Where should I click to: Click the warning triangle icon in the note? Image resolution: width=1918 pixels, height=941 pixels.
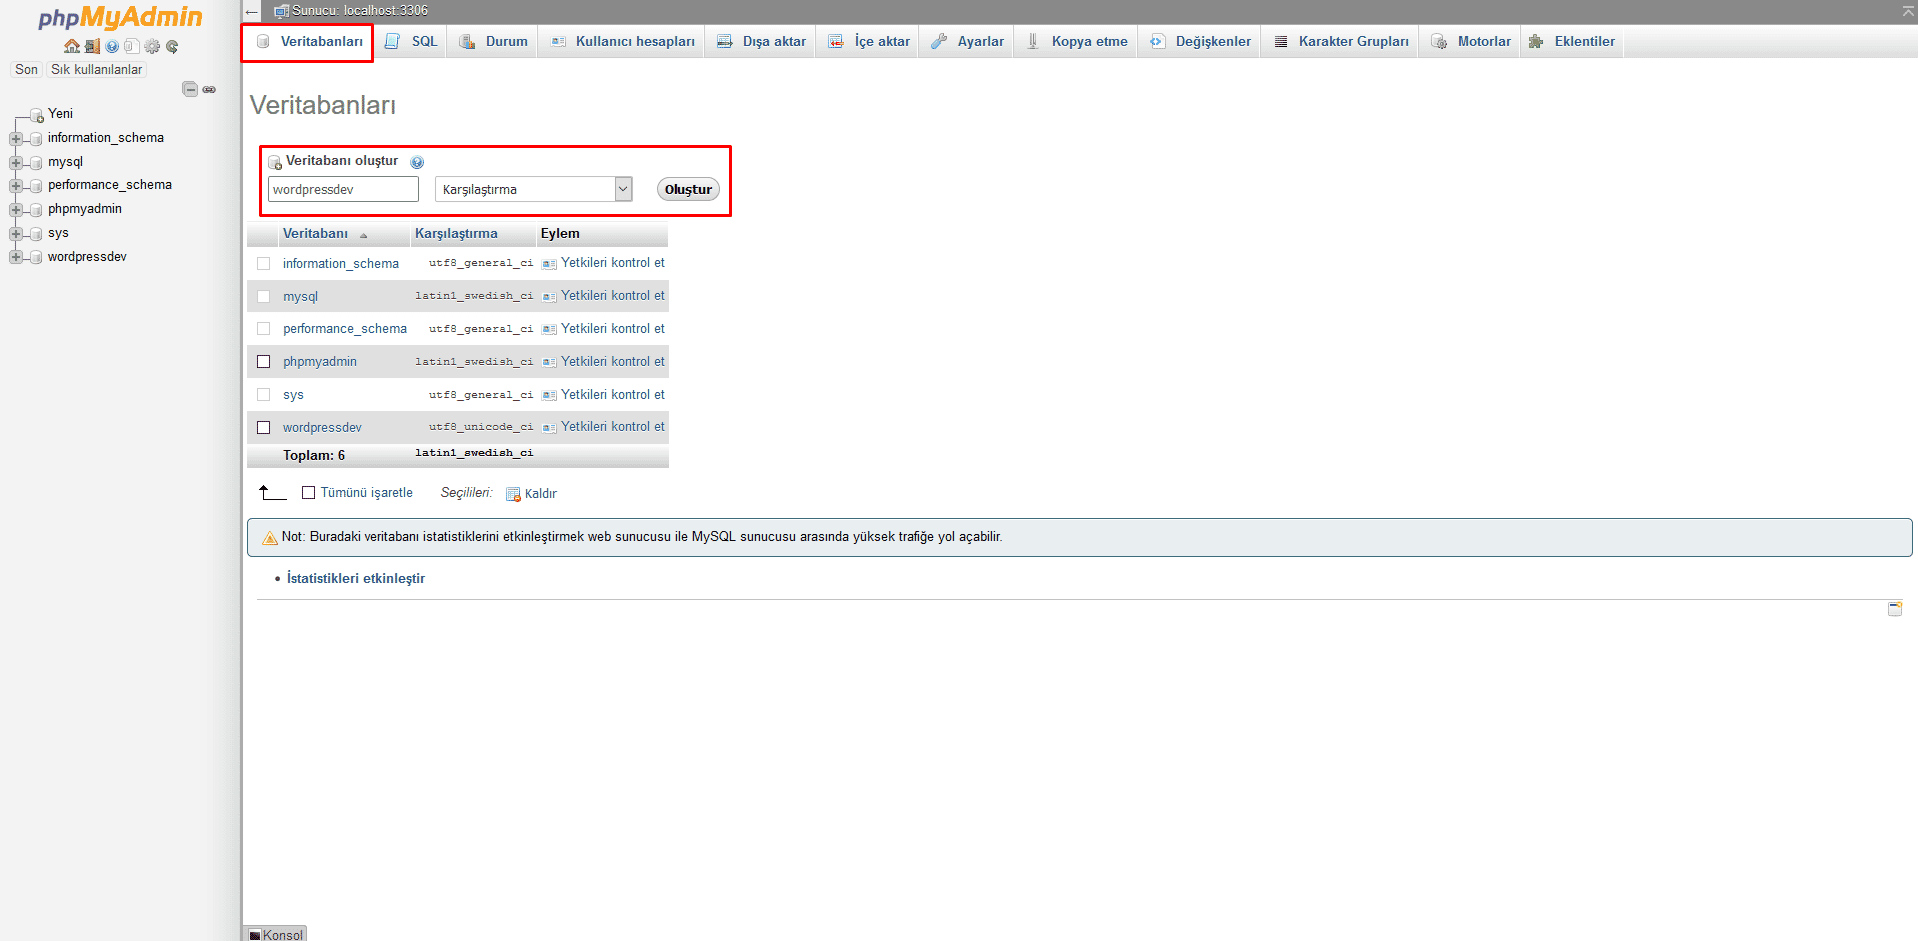[269, 538]
